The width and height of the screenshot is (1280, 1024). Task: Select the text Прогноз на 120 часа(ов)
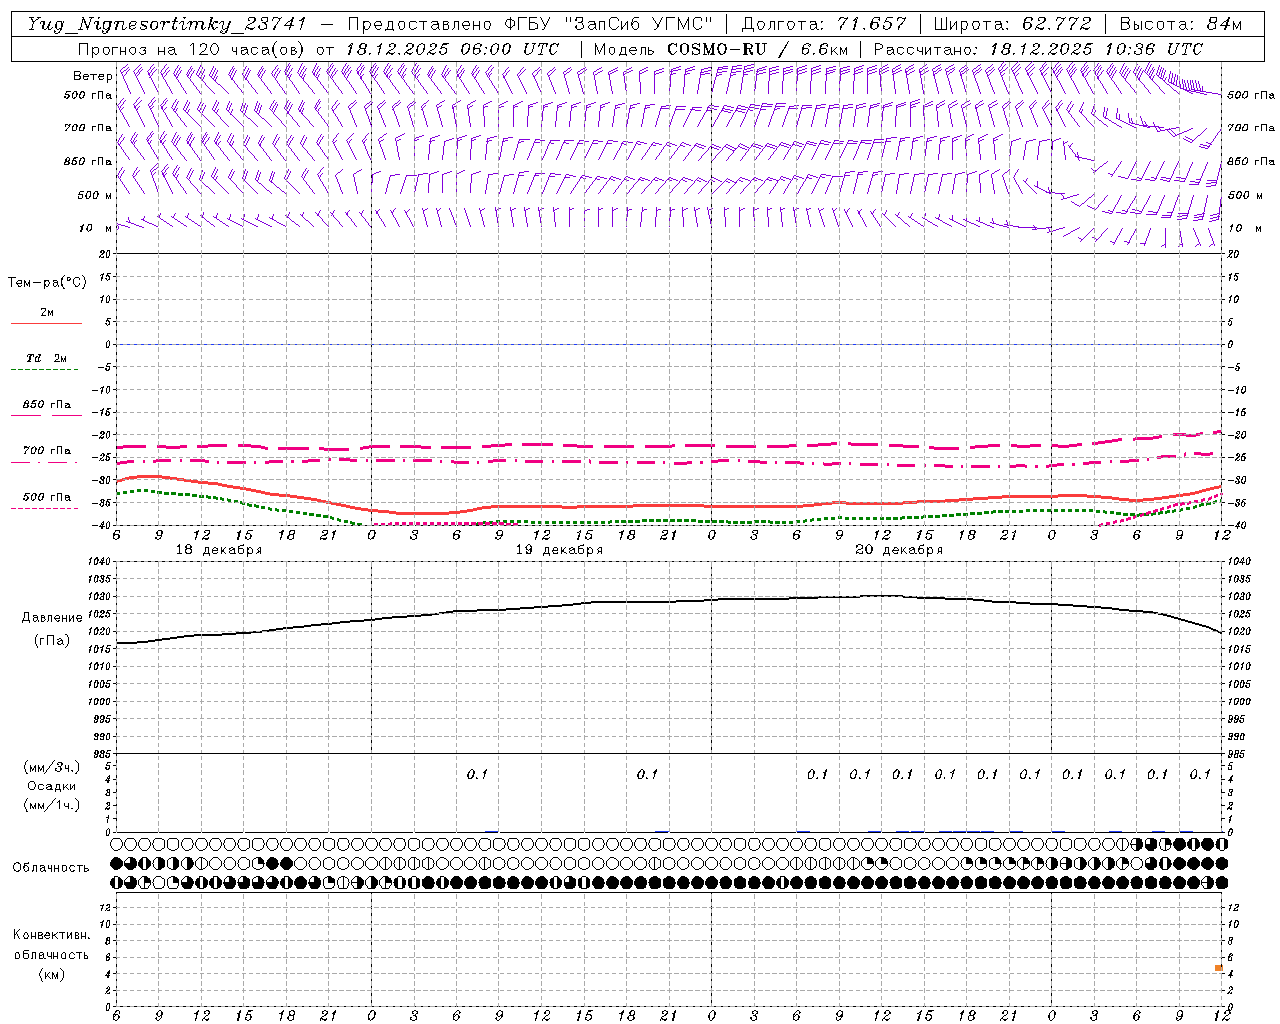193,49
